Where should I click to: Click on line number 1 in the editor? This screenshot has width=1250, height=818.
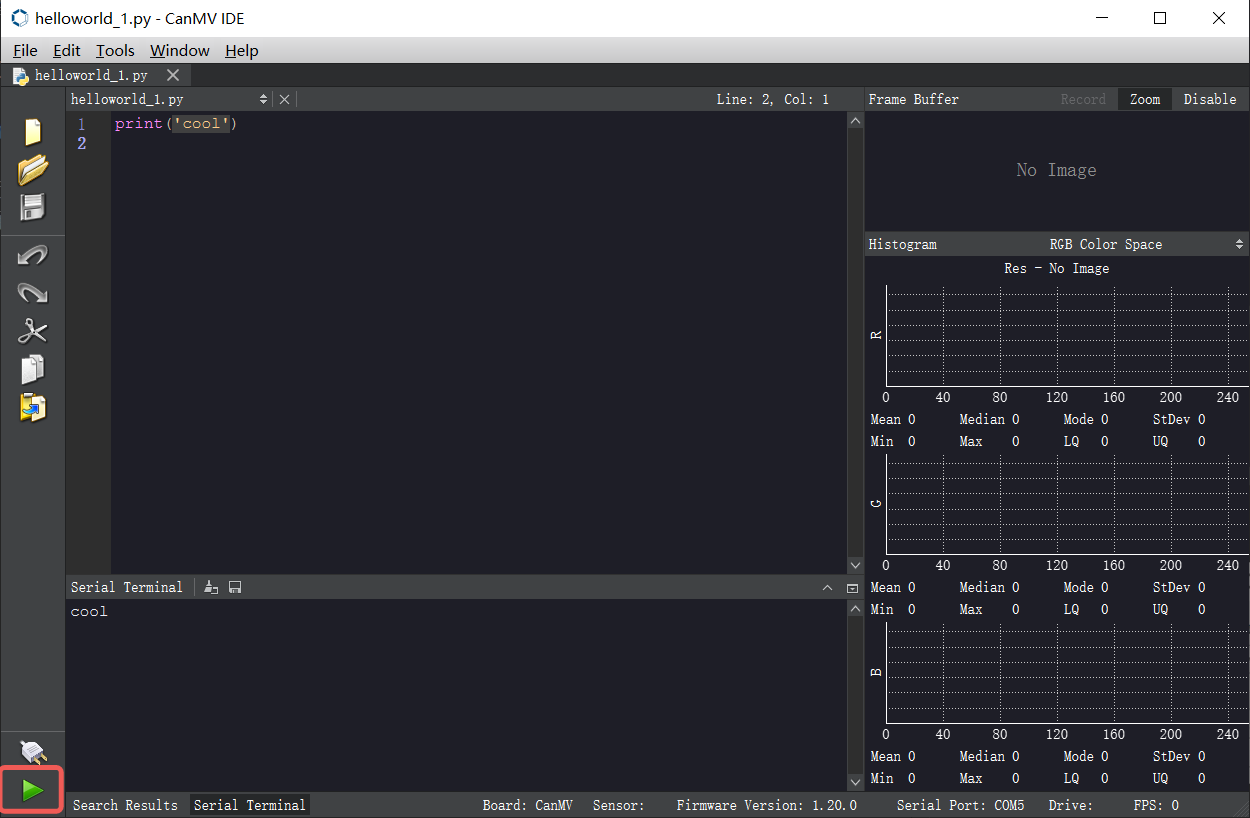click(x=82, y=124)
